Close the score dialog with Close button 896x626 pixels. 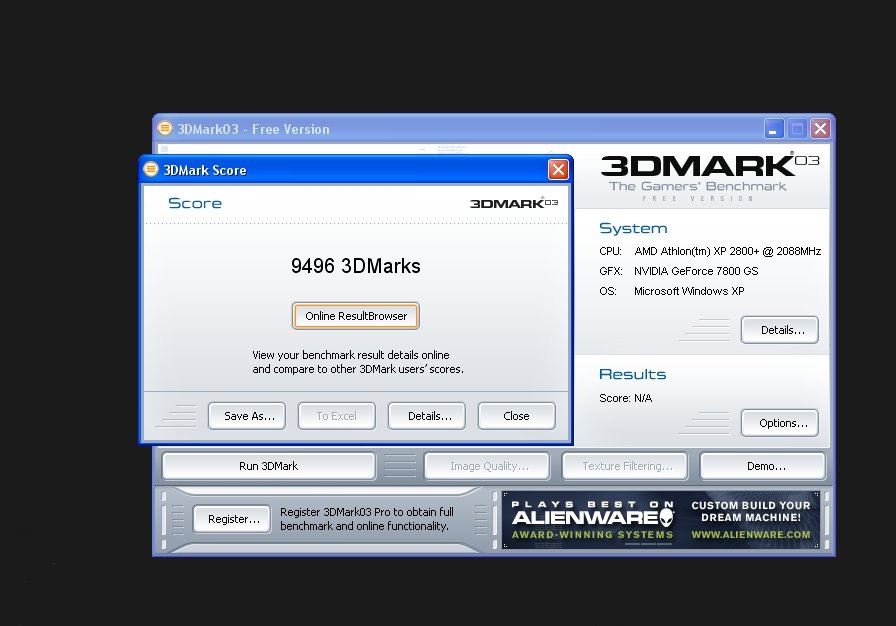click(517, 416)
